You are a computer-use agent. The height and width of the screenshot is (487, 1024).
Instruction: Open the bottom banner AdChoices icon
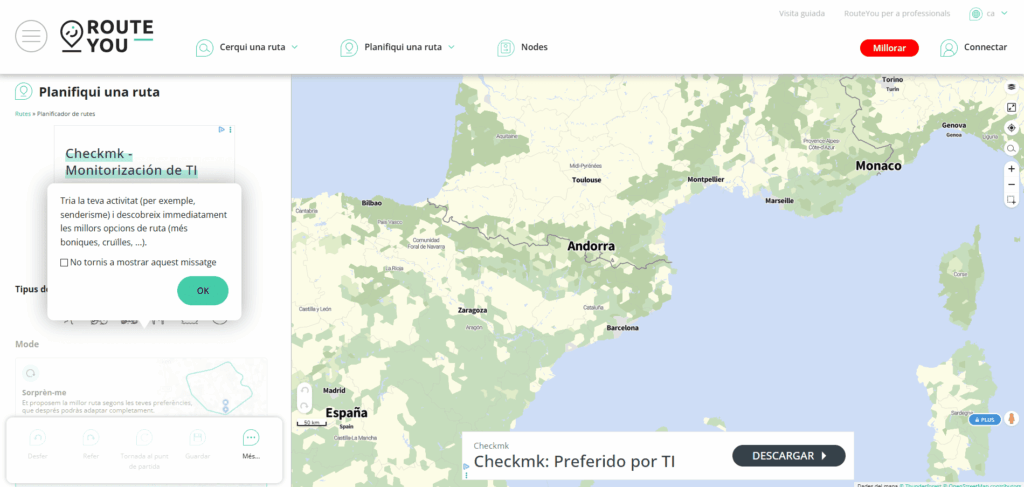466,467
